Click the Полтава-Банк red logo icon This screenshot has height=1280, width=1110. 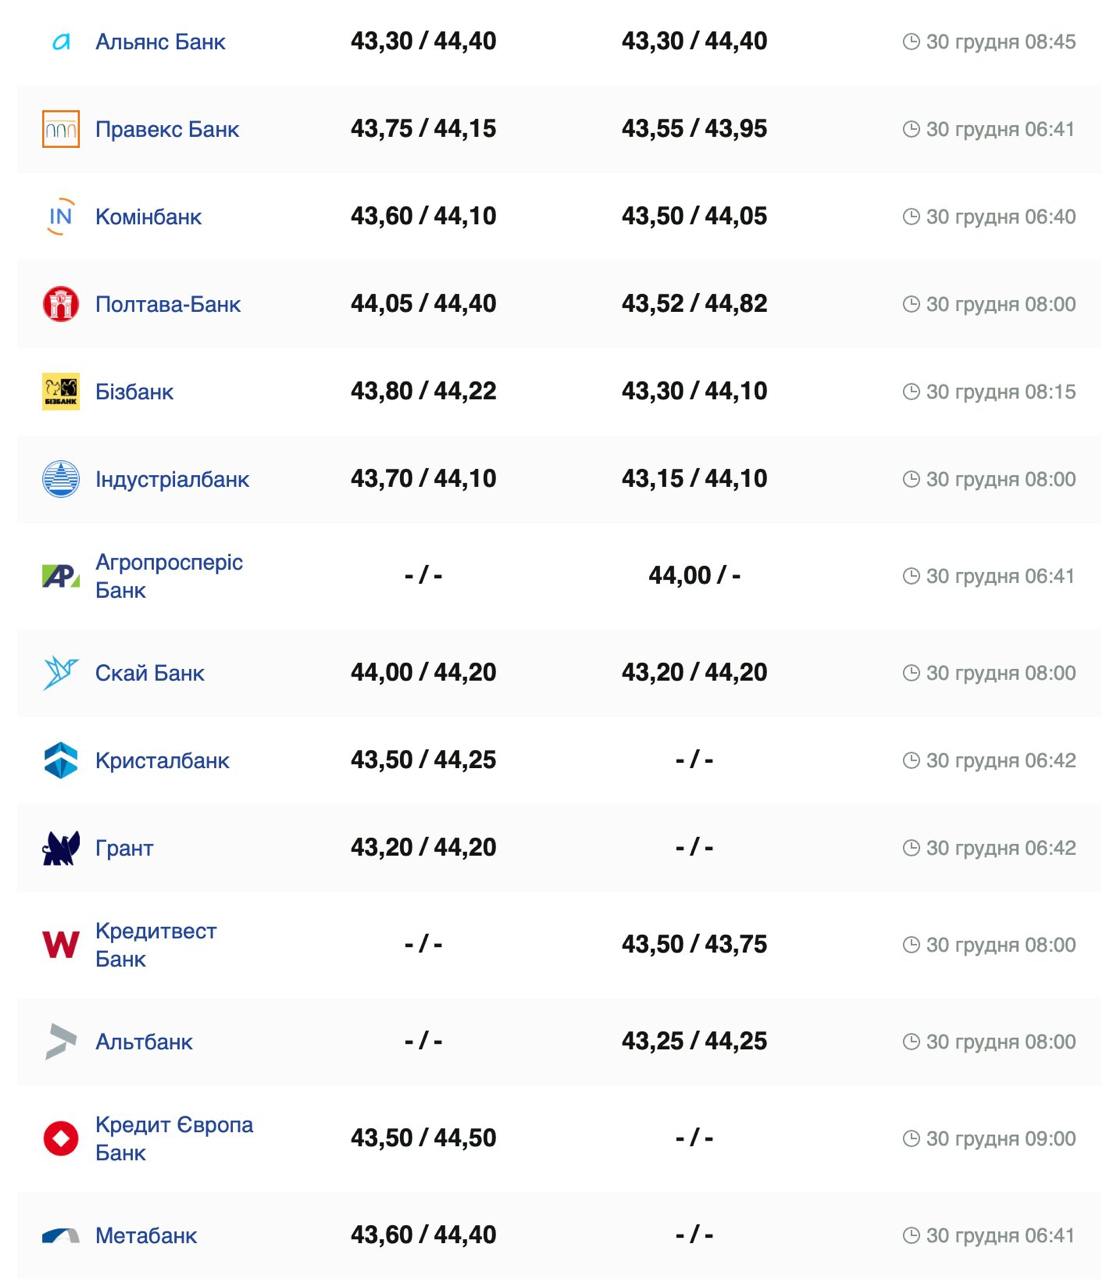click(61, 304)
